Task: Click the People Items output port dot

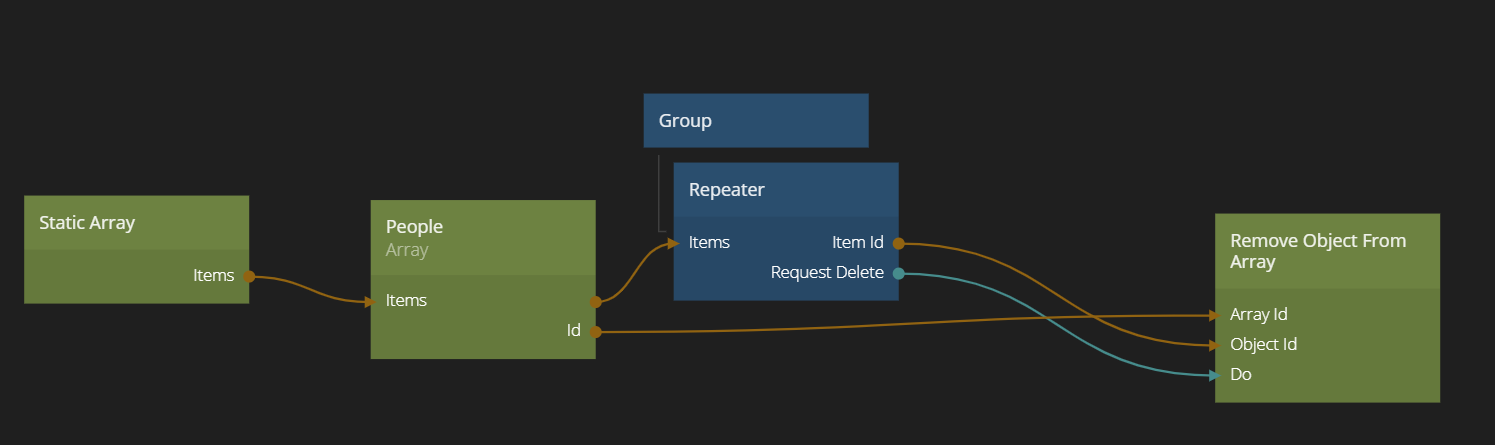Action: [595, 301]
